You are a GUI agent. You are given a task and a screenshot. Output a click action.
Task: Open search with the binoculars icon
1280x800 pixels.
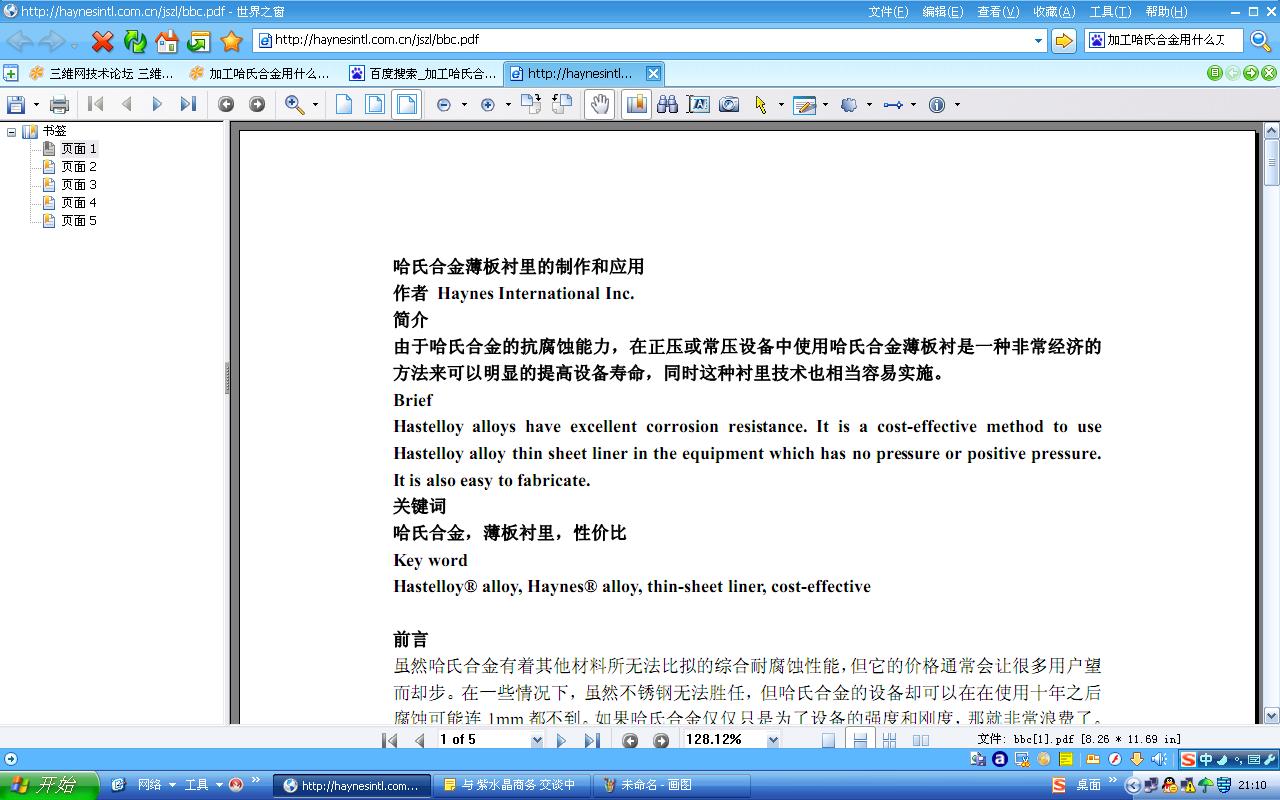point(667,104)
